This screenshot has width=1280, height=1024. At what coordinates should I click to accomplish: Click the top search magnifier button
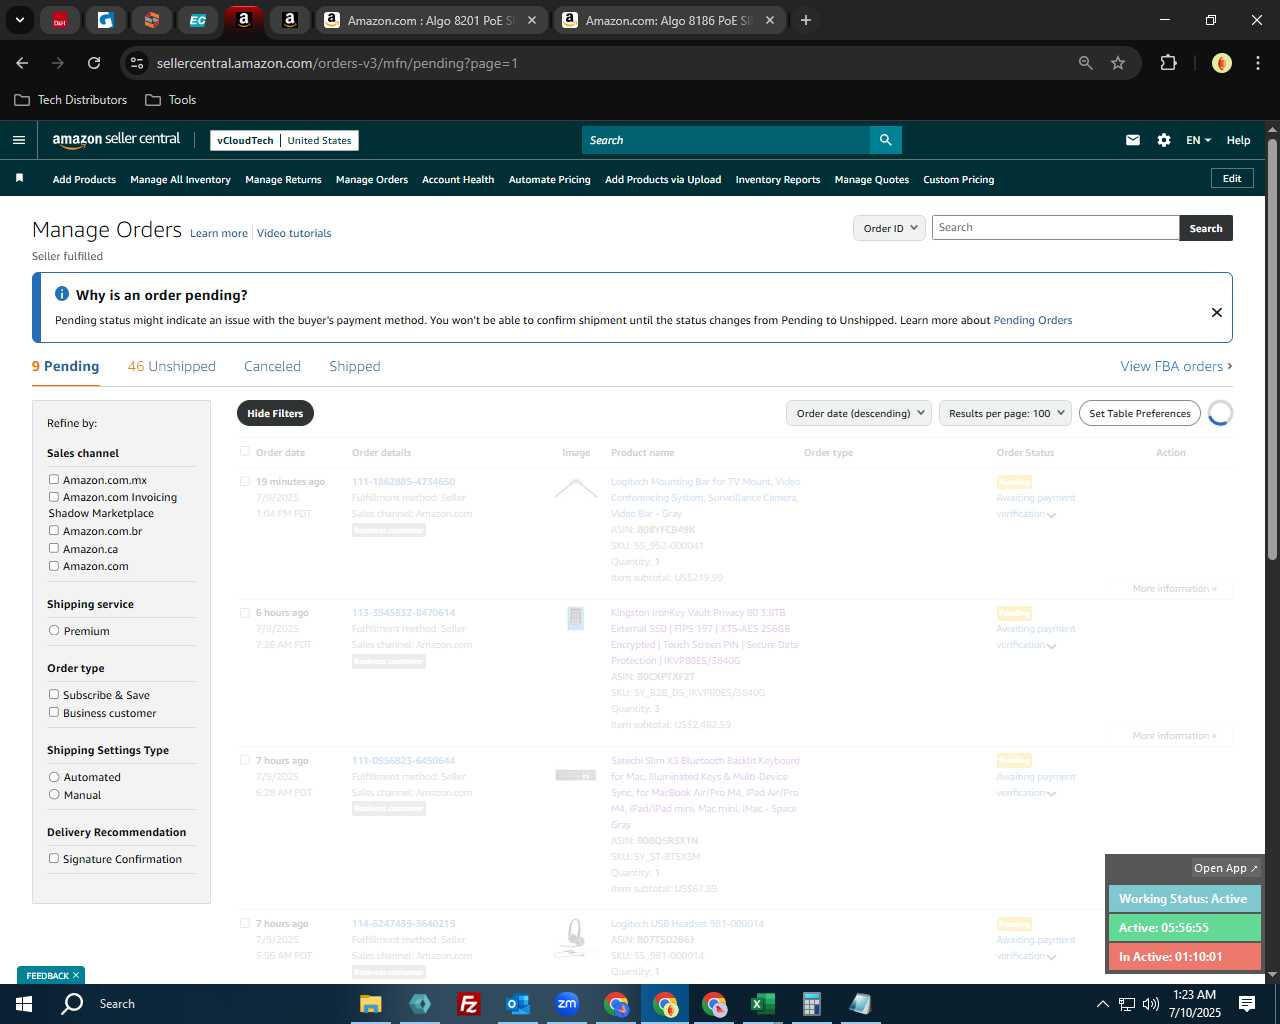tap(885, 140)
